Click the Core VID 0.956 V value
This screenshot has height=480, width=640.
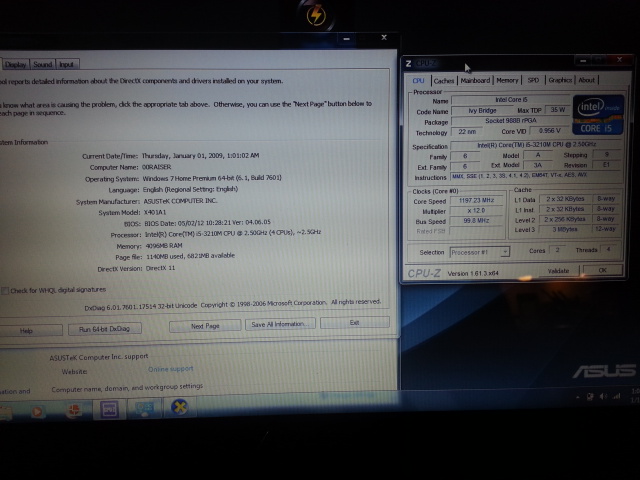(549, 131)
